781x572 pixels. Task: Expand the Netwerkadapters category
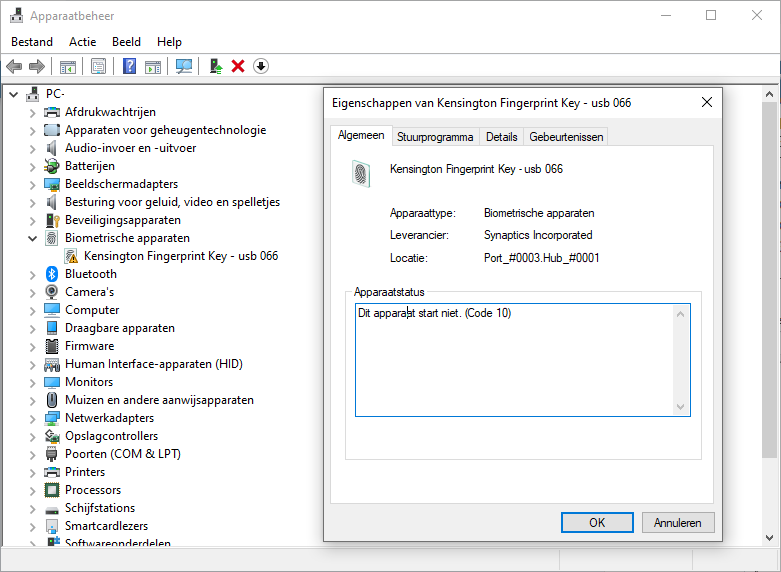click(x=33, y=418)
